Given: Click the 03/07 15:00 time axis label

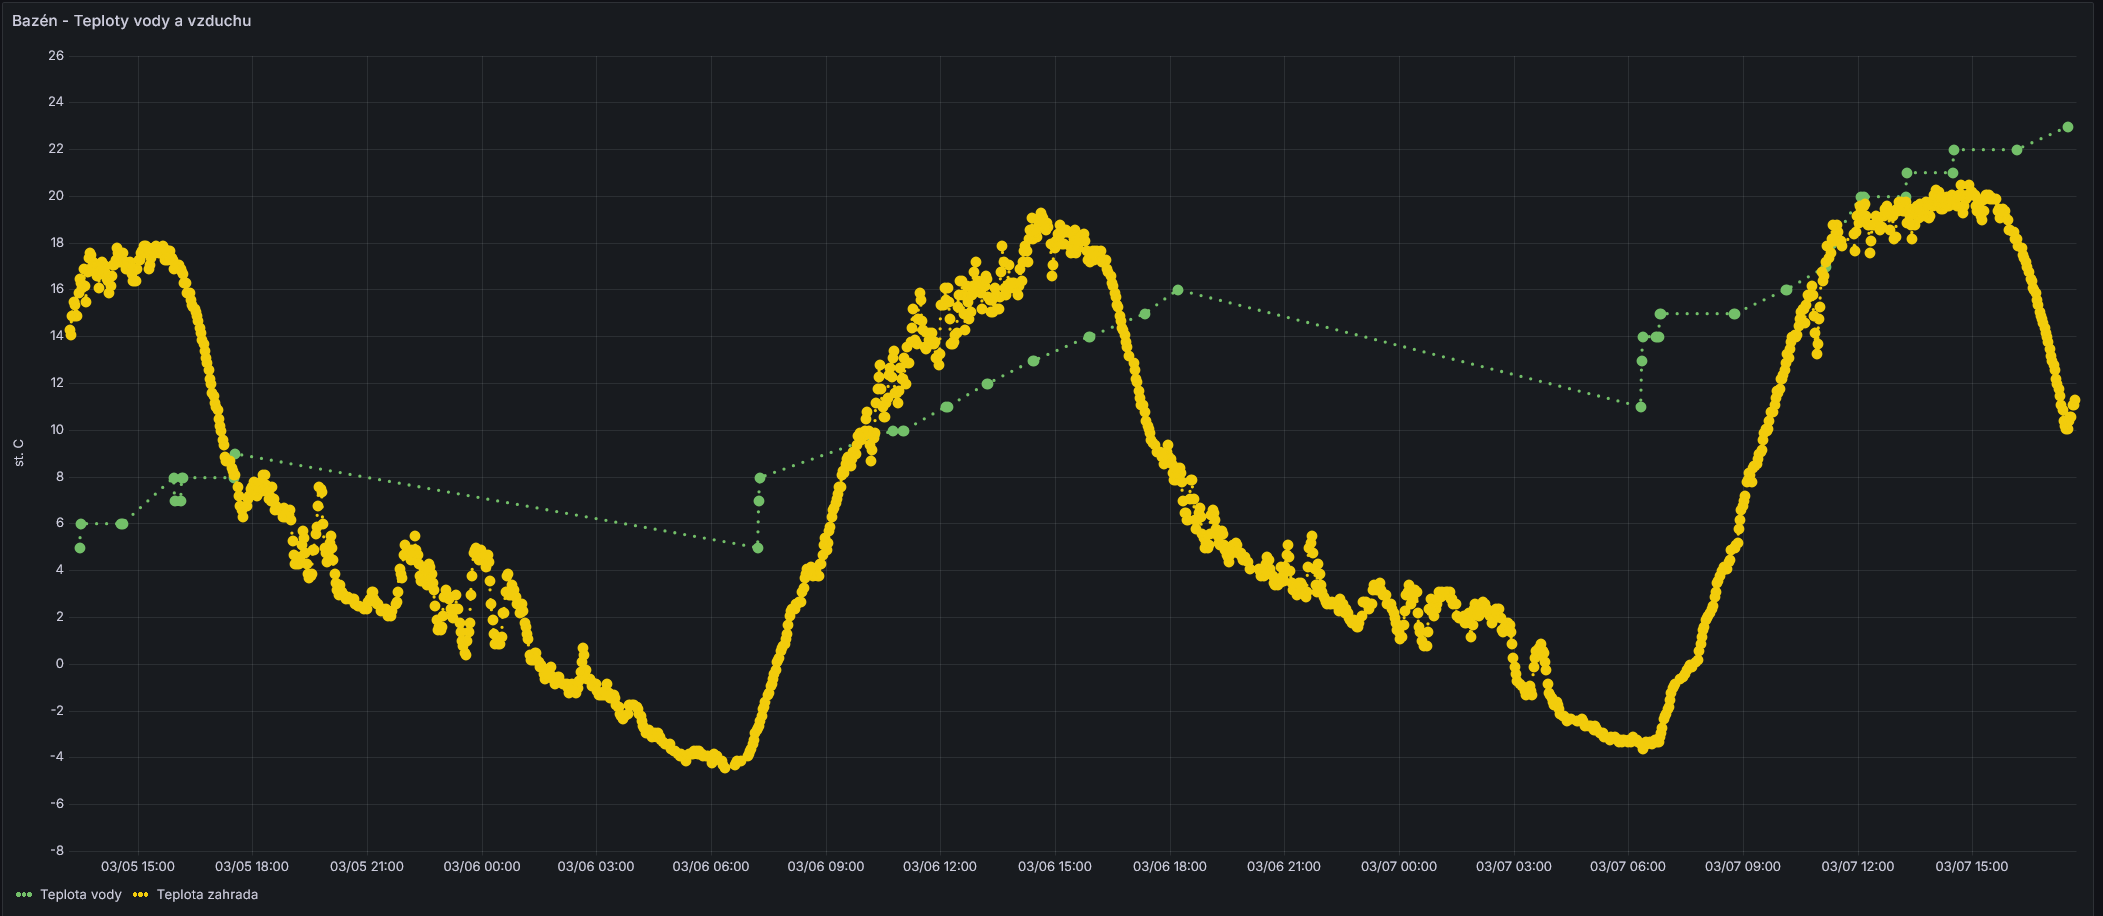Looking at the screenshot, I should [x=1971, y=867].
